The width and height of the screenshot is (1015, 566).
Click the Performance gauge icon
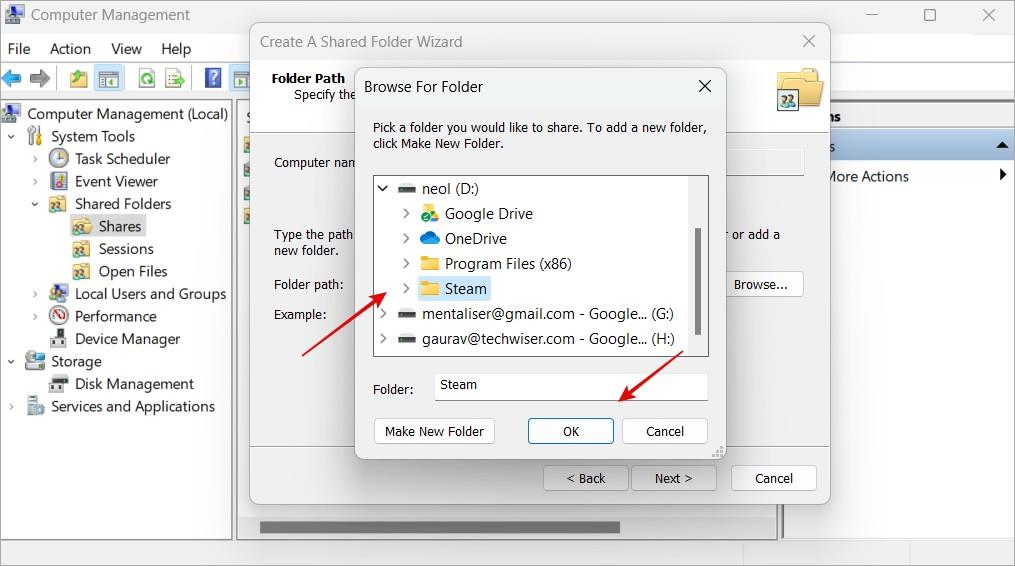58,316
